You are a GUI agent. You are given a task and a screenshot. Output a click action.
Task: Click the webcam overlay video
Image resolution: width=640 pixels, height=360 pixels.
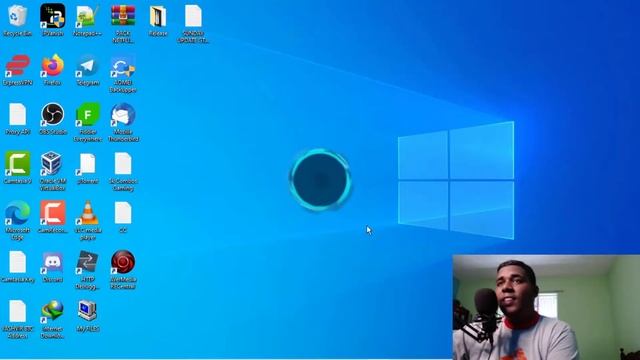pos(546,307)
